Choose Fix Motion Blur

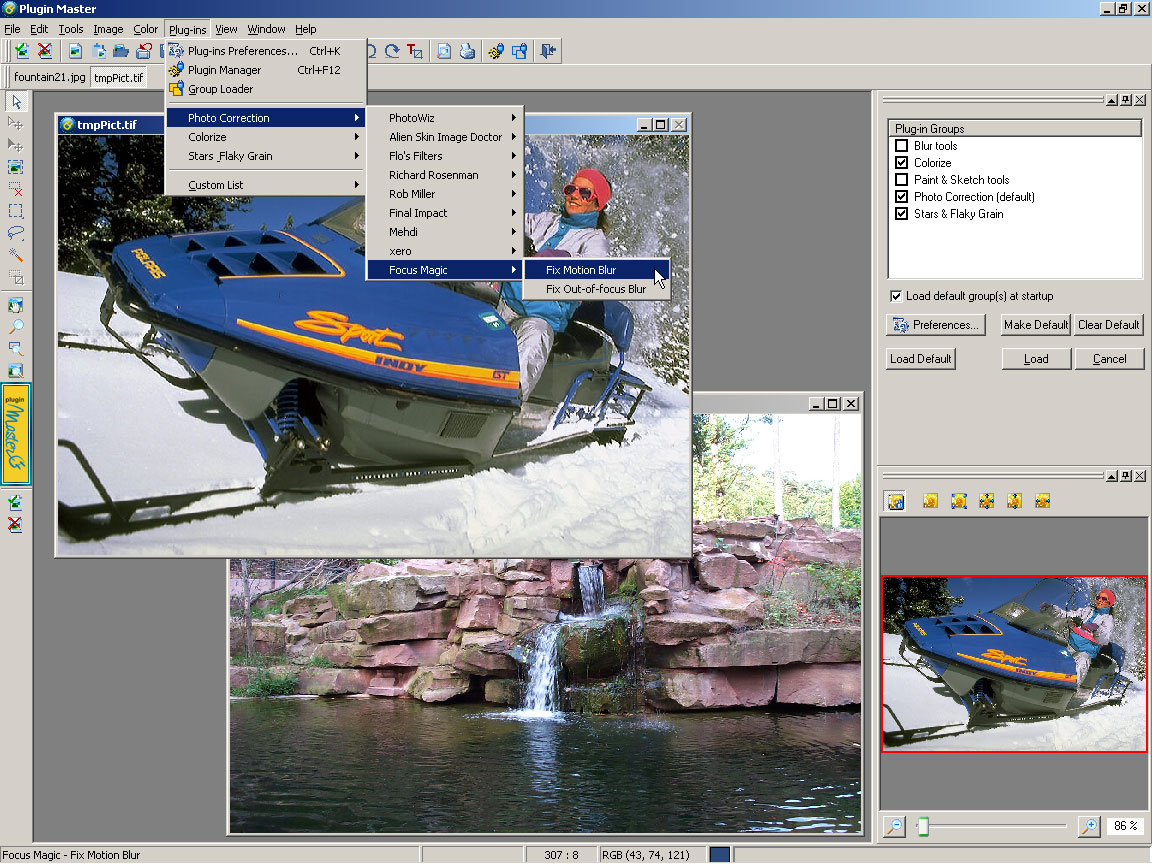tap(597, 270)
